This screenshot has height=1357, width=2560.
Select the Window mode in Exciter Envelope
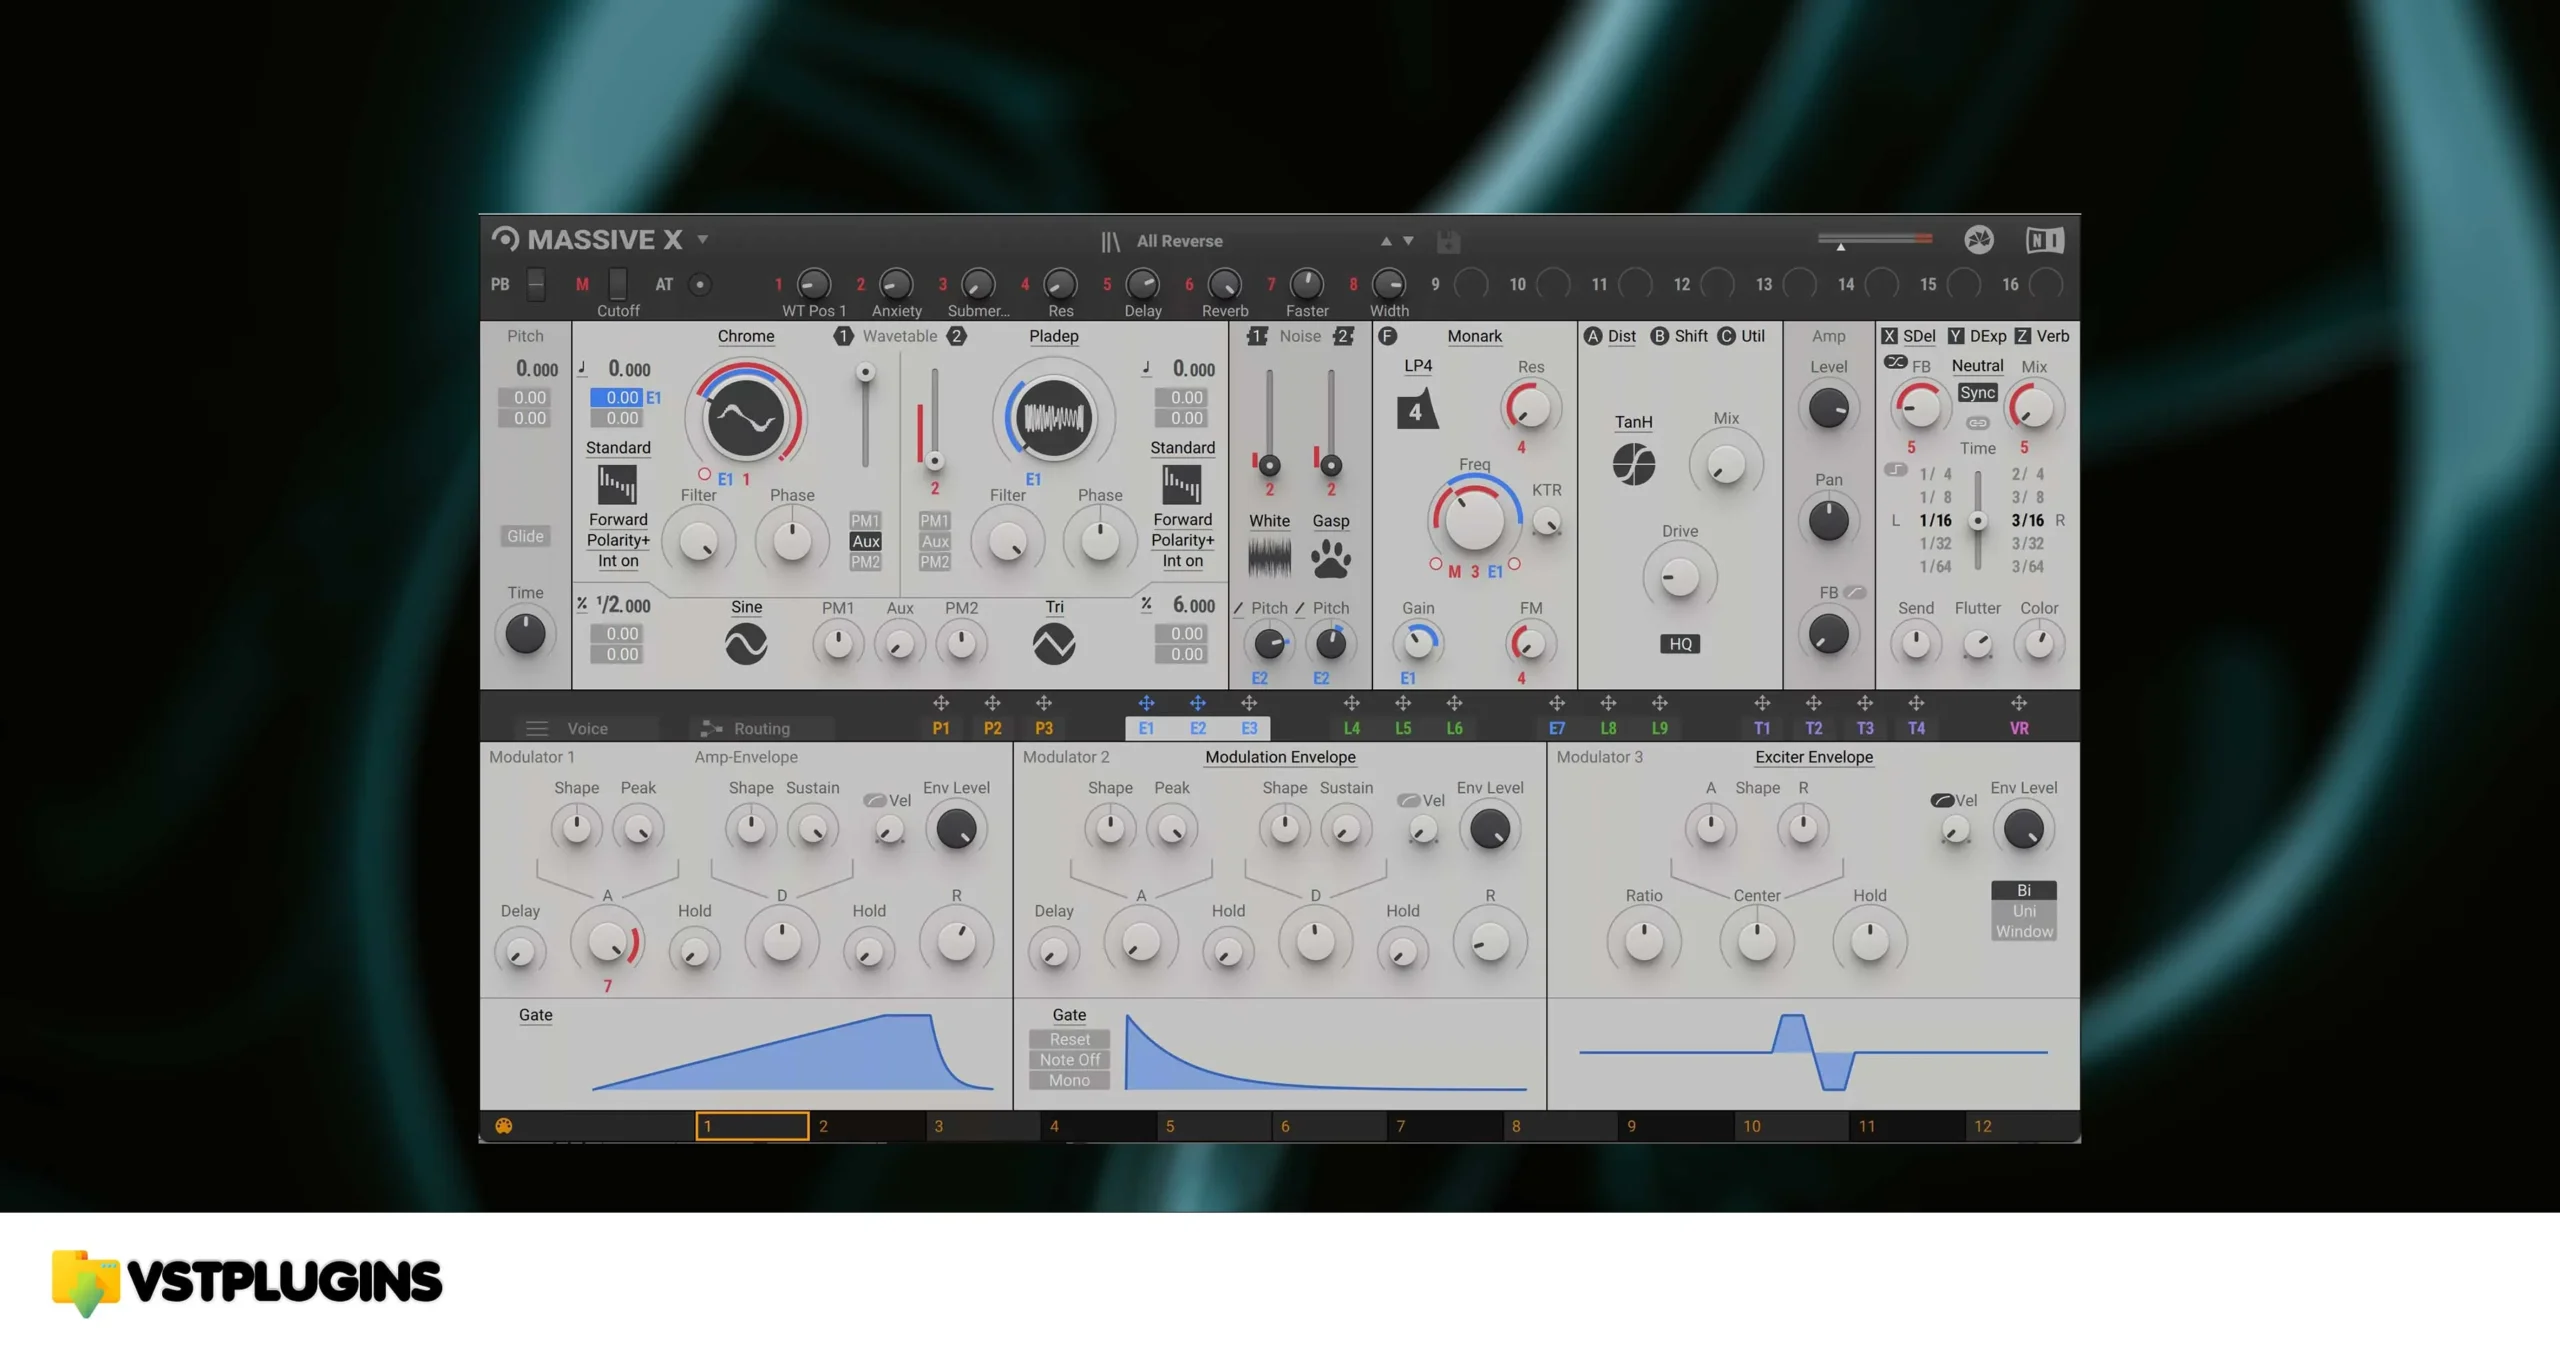click(x=2023, y=931)
